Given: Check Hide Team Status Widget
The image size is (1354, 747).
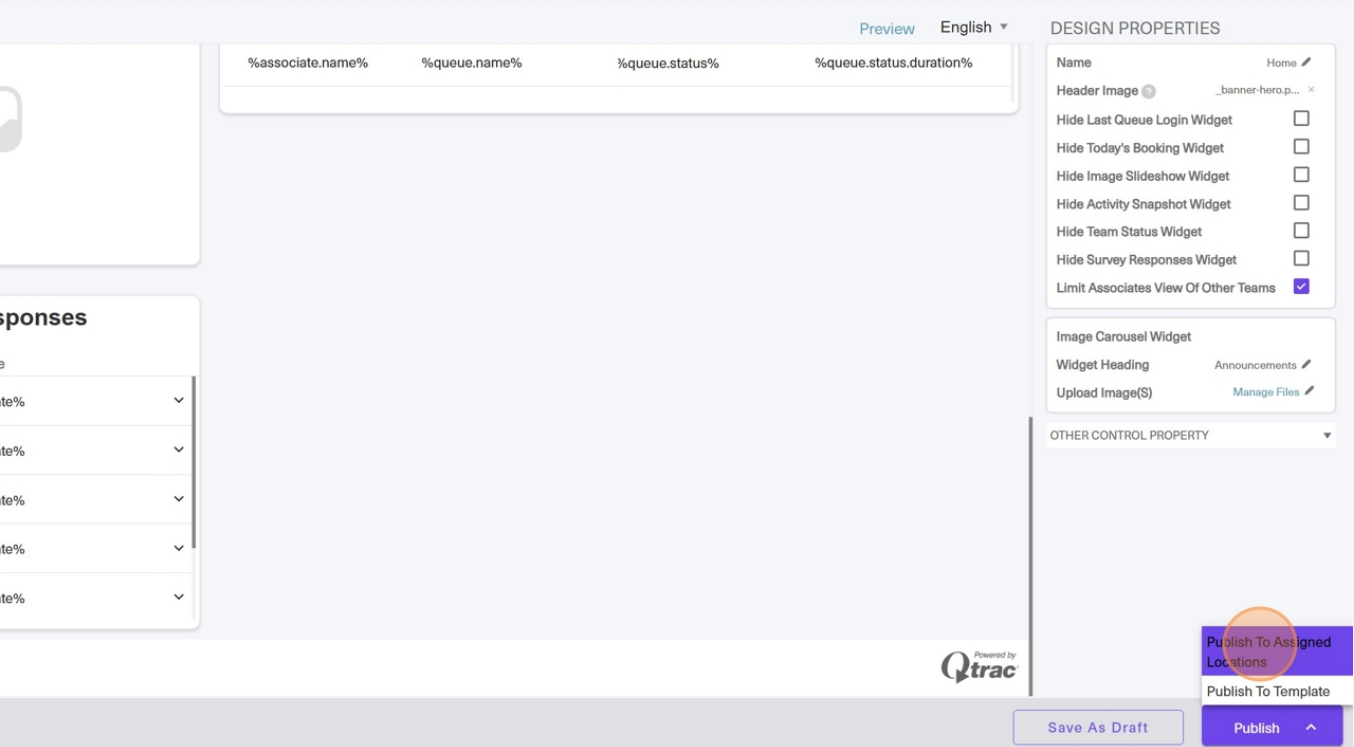Looking at the screenshot, I should [1301, 230].
